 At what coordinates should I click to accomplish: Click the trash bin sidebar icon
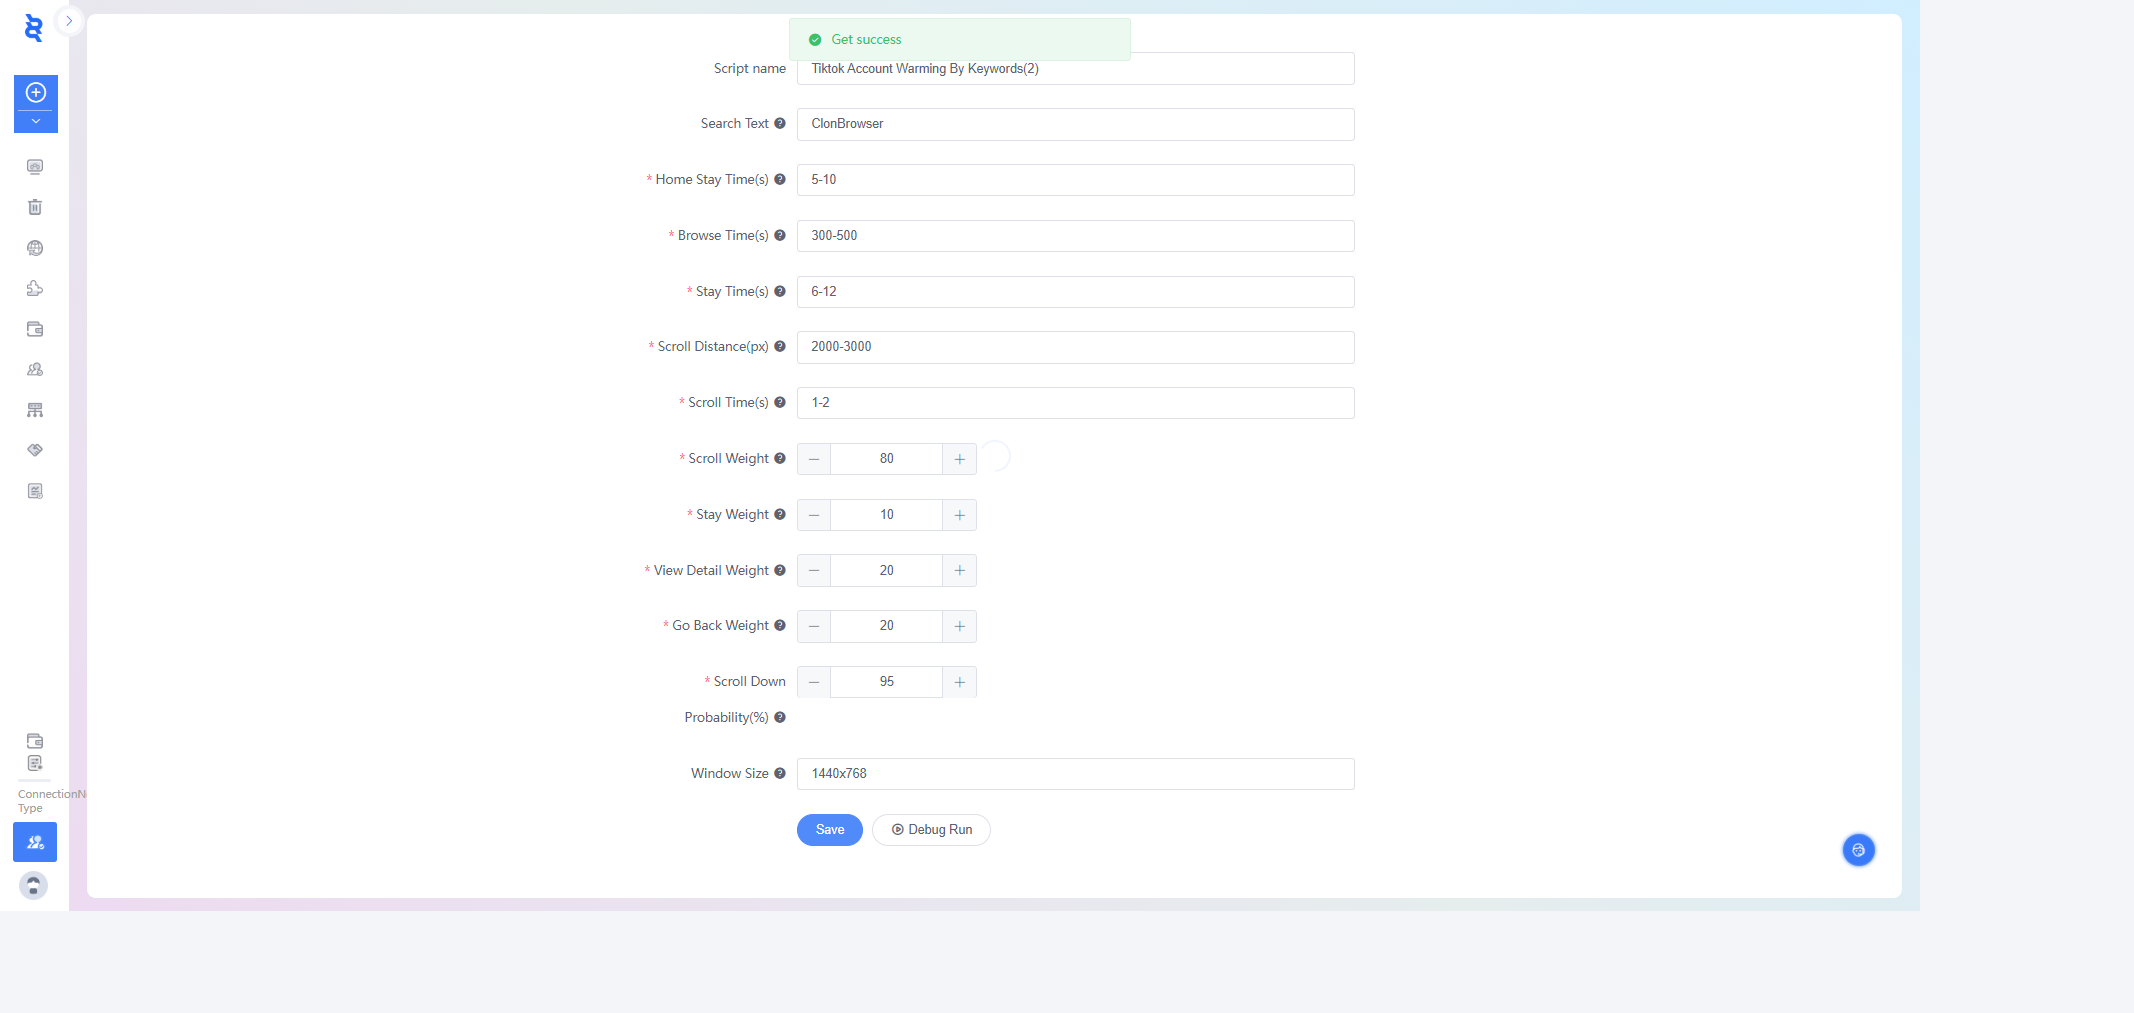click(x=35, y=207)
